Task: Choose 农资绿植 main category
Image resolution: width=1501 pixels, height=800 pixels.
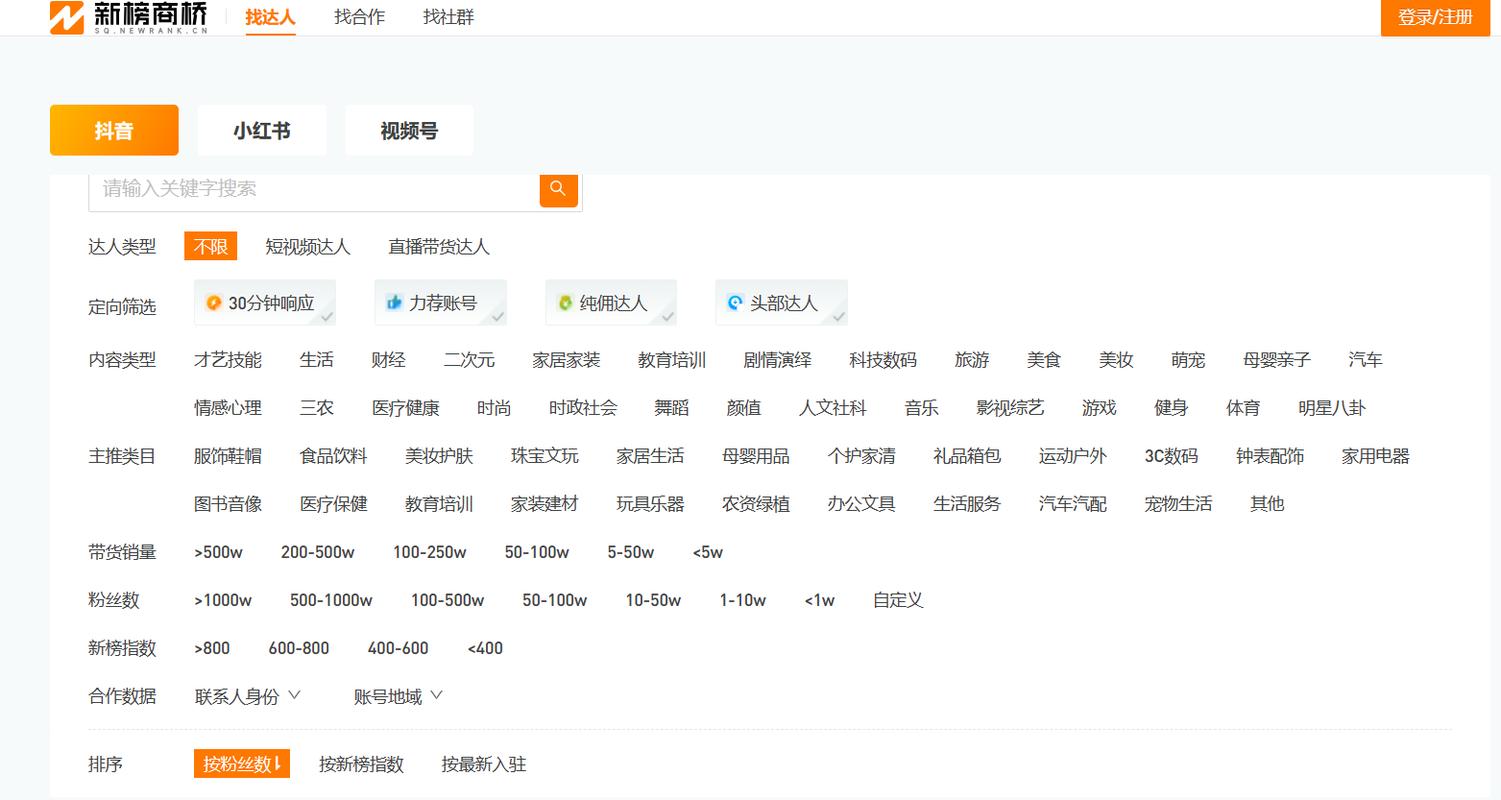Action: point(756,504)
